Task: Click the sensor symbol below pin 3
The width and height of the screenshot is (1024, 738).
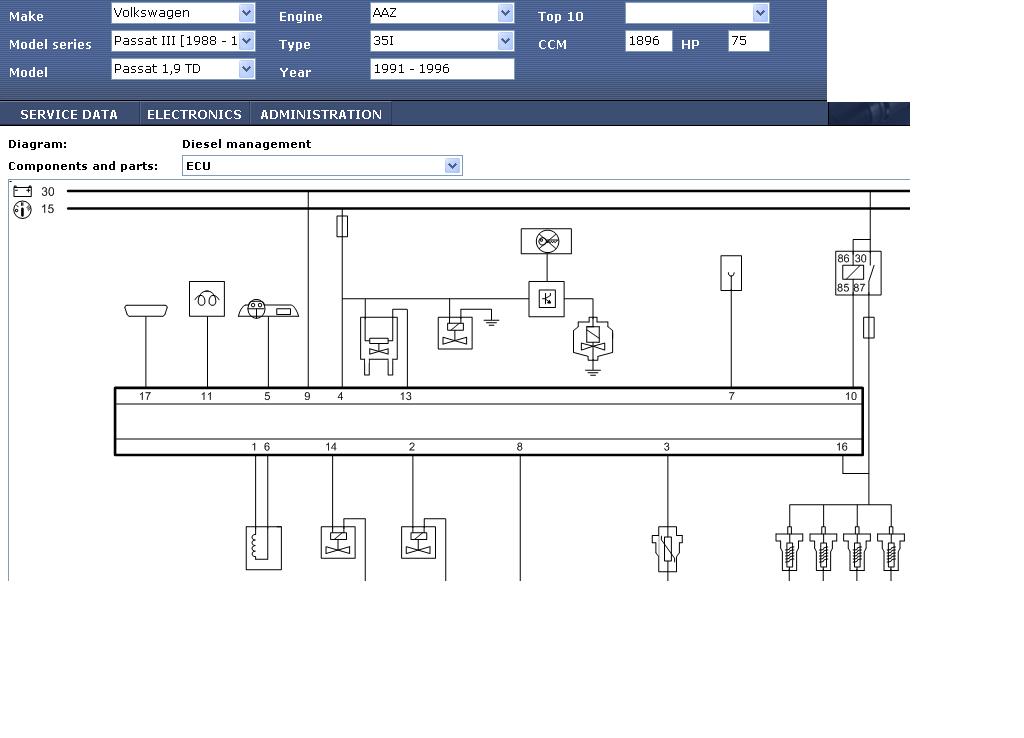Action: tap(667, 549)
